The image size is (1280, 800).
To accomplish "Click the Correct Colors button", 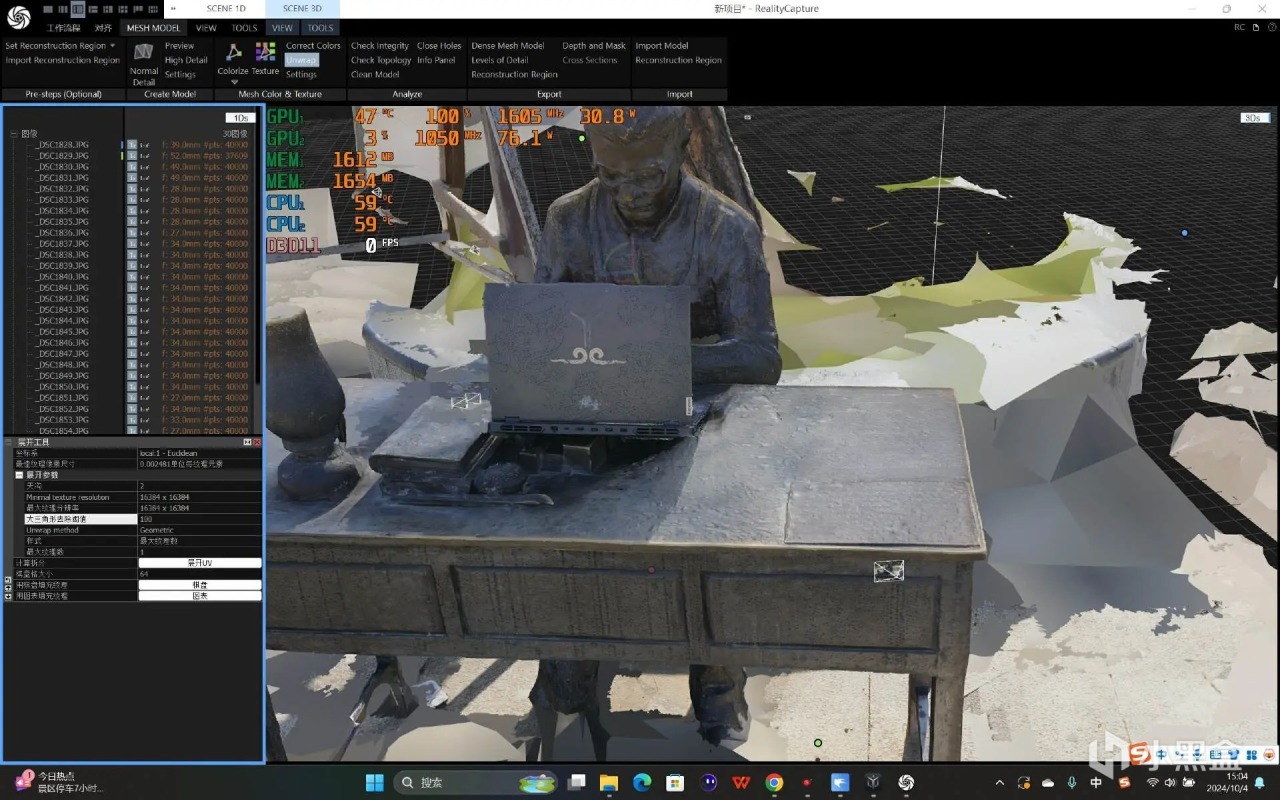I will tap(313, 46).
